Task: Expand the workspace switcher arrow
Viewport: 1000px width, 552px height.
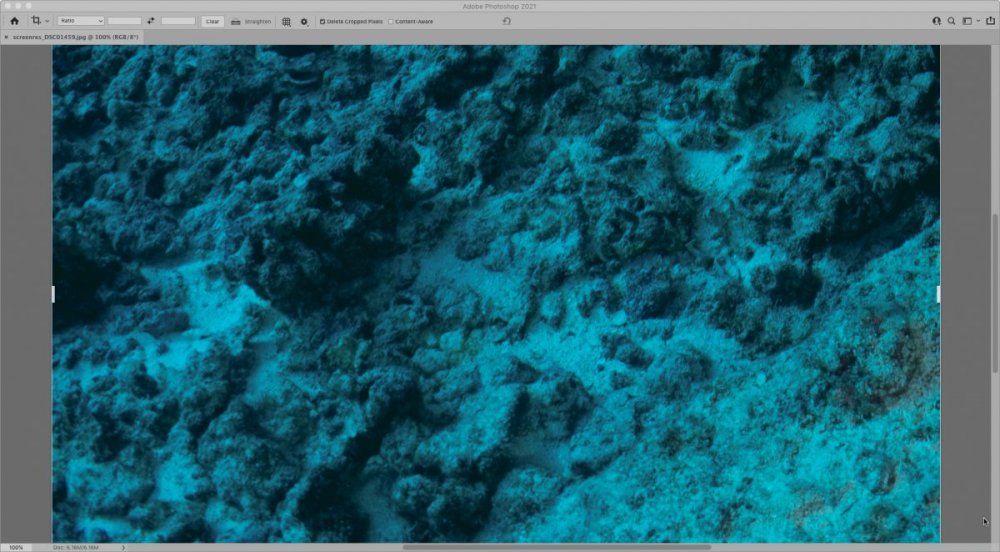Action: click(978, 21)
